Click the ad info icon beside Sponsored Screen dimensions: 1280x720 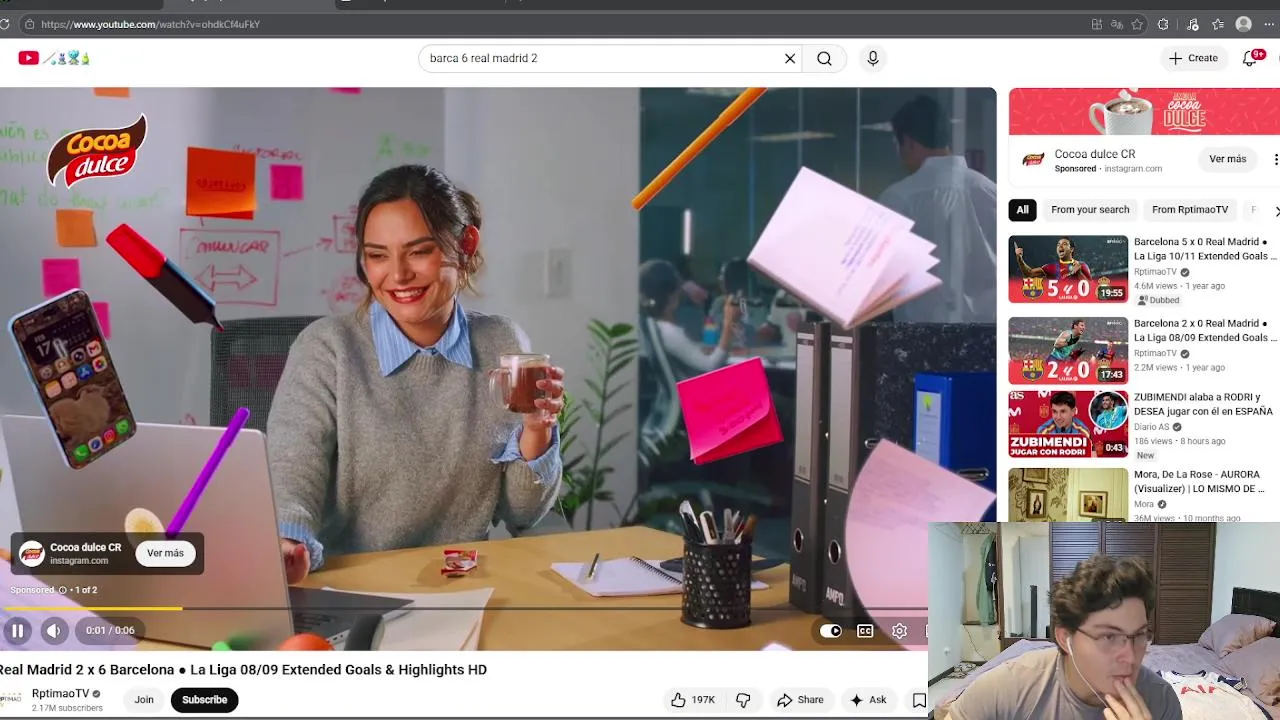[62, 590]
